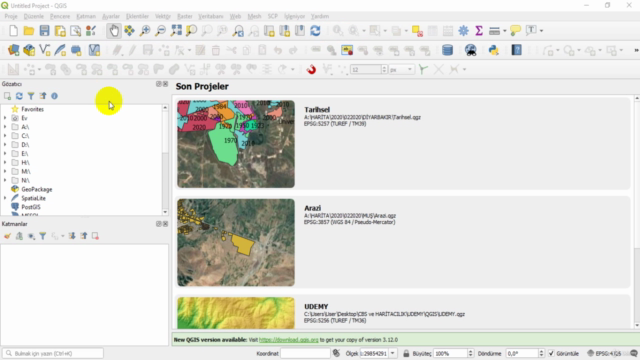Open the Katman menu
Image resolution: width=640 pixels, height=360 pixels.
pyautogui.click(x=86, y=16)
